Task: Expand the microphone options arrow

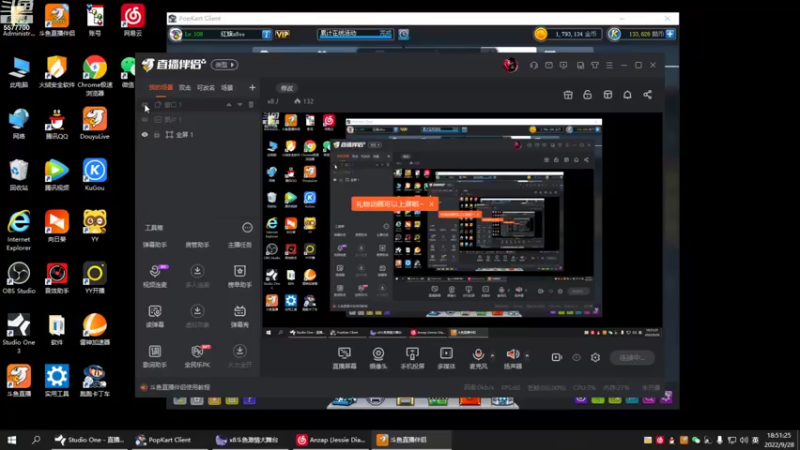Action: point(492,356)
